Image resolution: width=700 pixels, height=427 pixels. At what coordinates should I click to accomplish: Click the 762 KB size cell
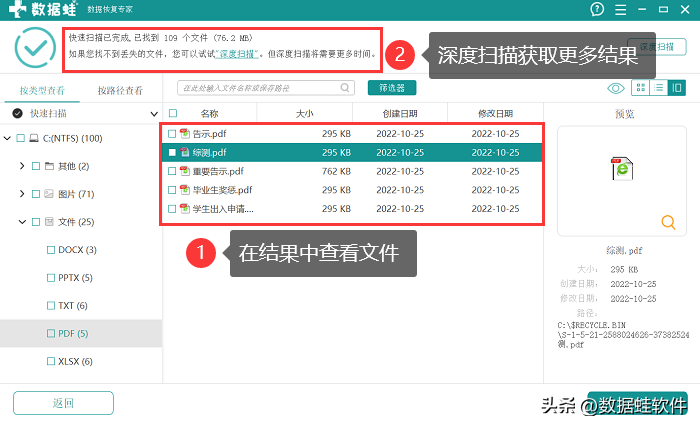(x=336, y=171)
